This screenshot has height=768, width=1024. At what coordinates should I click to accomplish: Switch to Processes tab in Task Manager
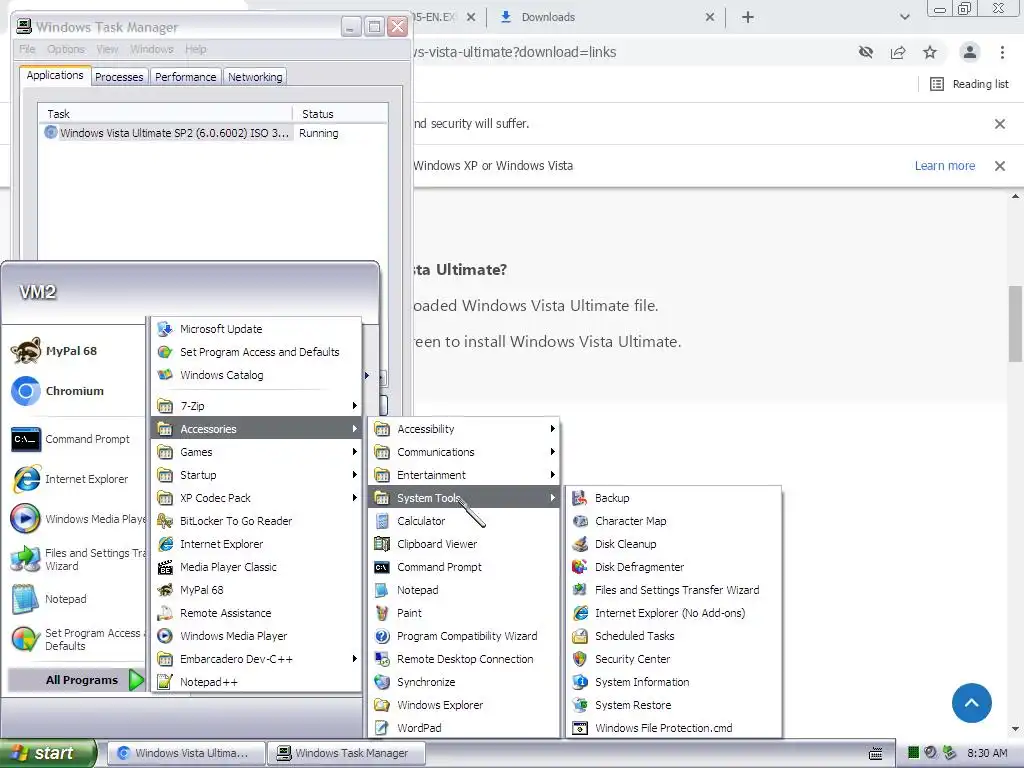(119, 76)
